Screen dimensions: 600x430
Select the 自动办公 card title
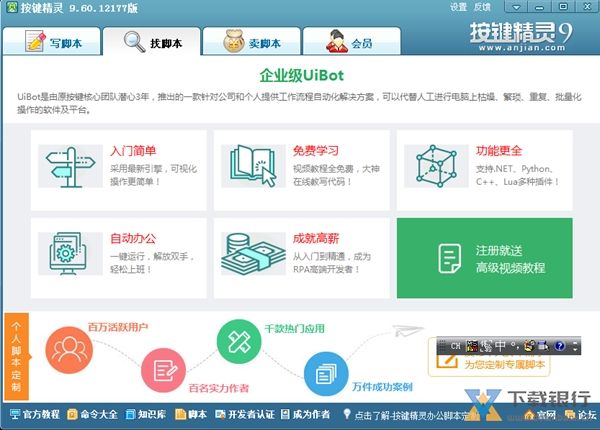133,238
